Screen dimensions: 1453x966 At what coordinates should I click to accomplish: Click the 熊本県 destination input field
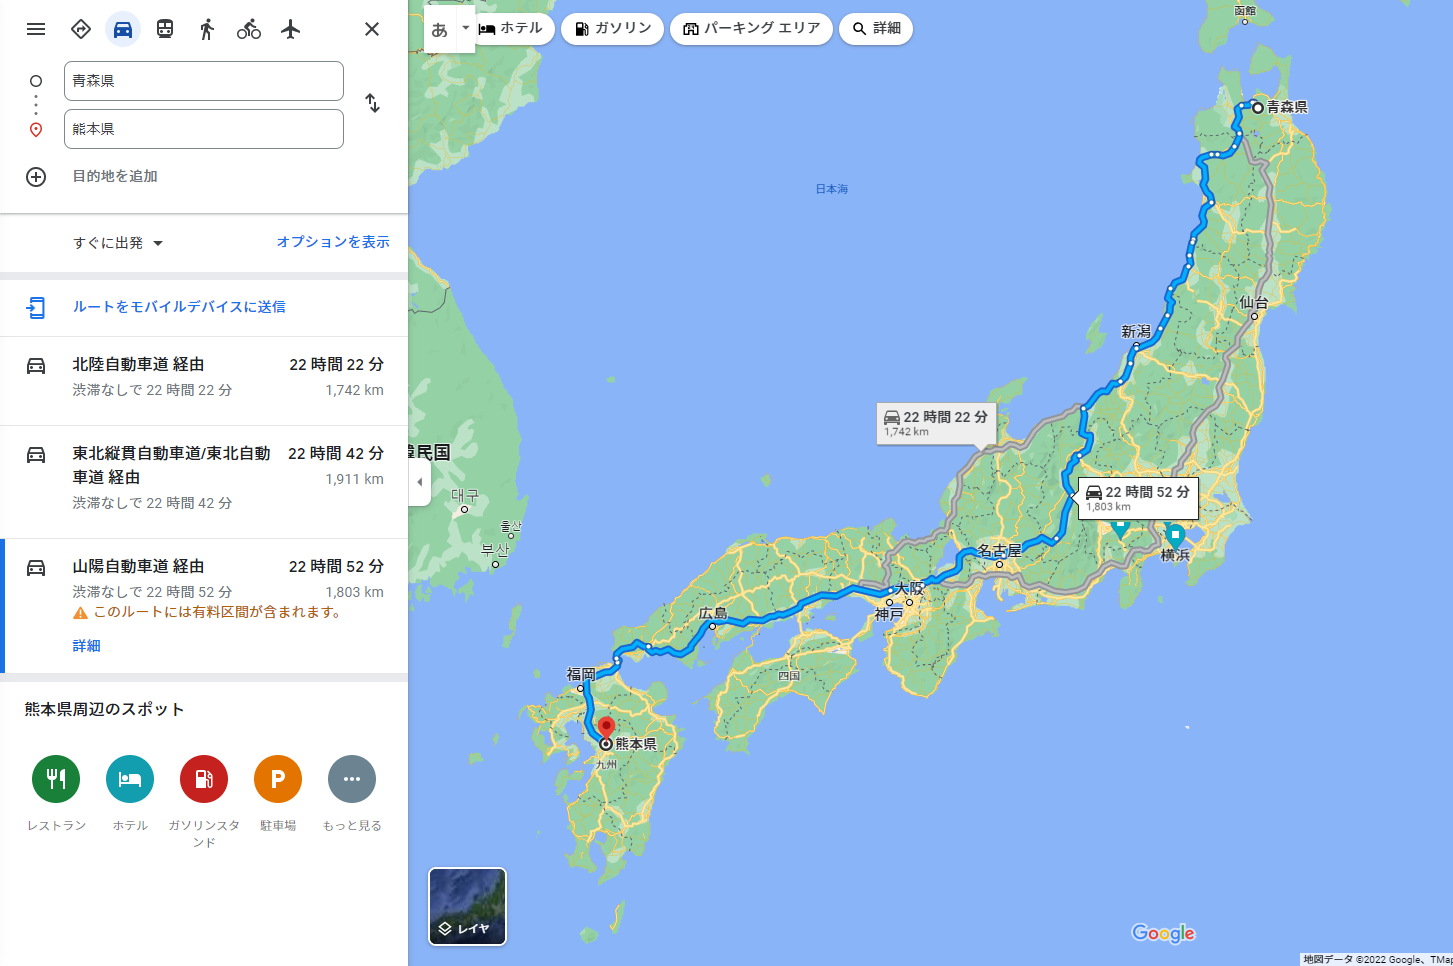pos(204,129)
